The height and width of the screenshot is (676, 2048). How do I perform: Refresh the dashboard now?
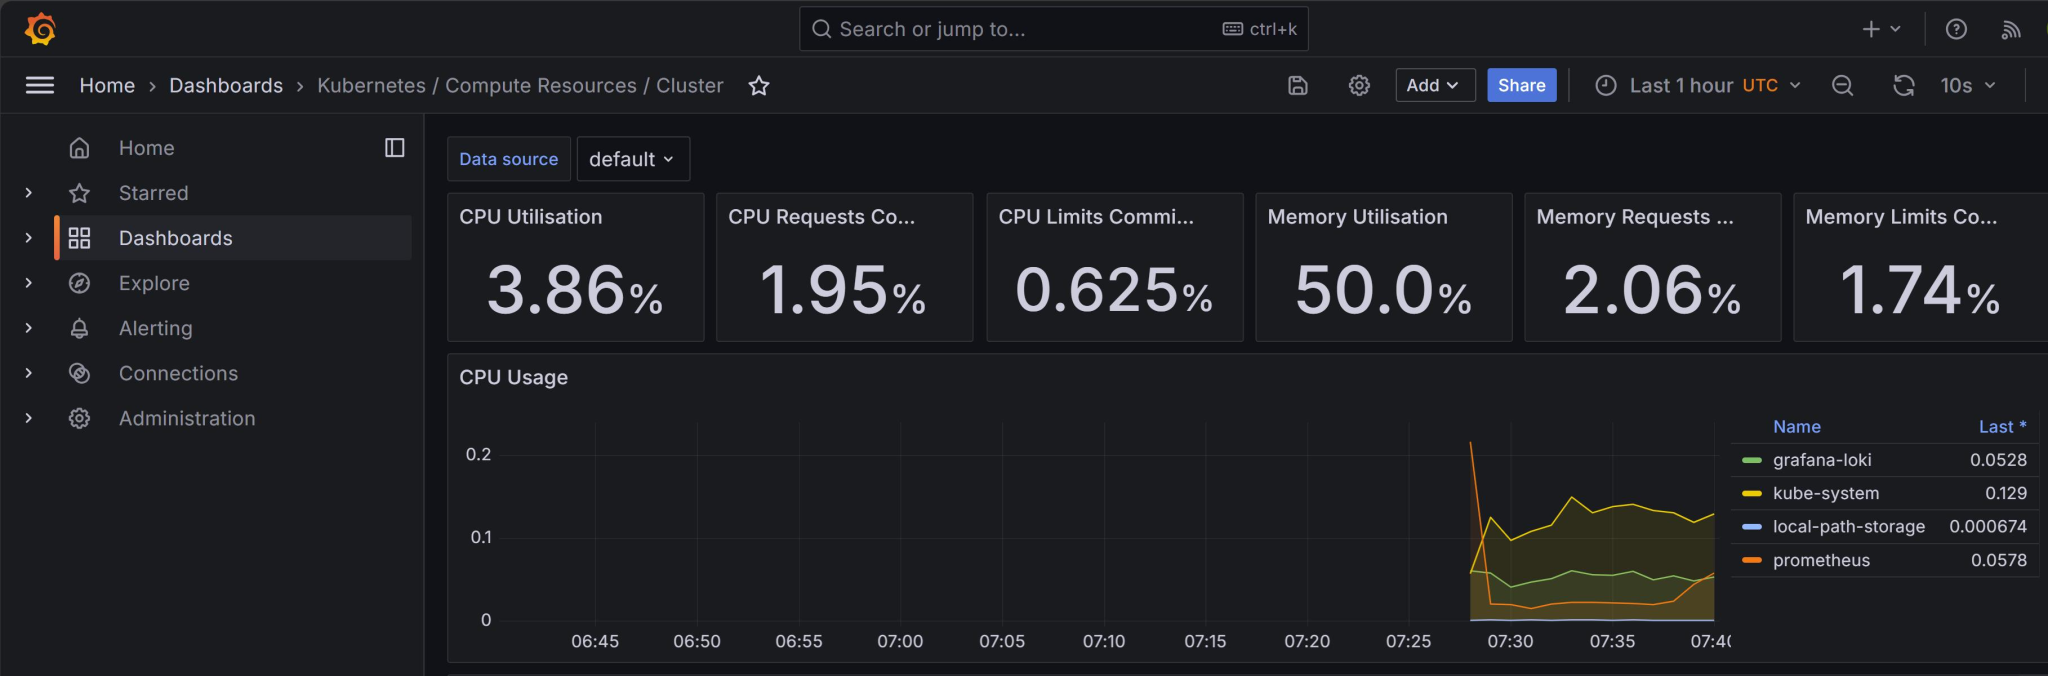[1904, 86]
